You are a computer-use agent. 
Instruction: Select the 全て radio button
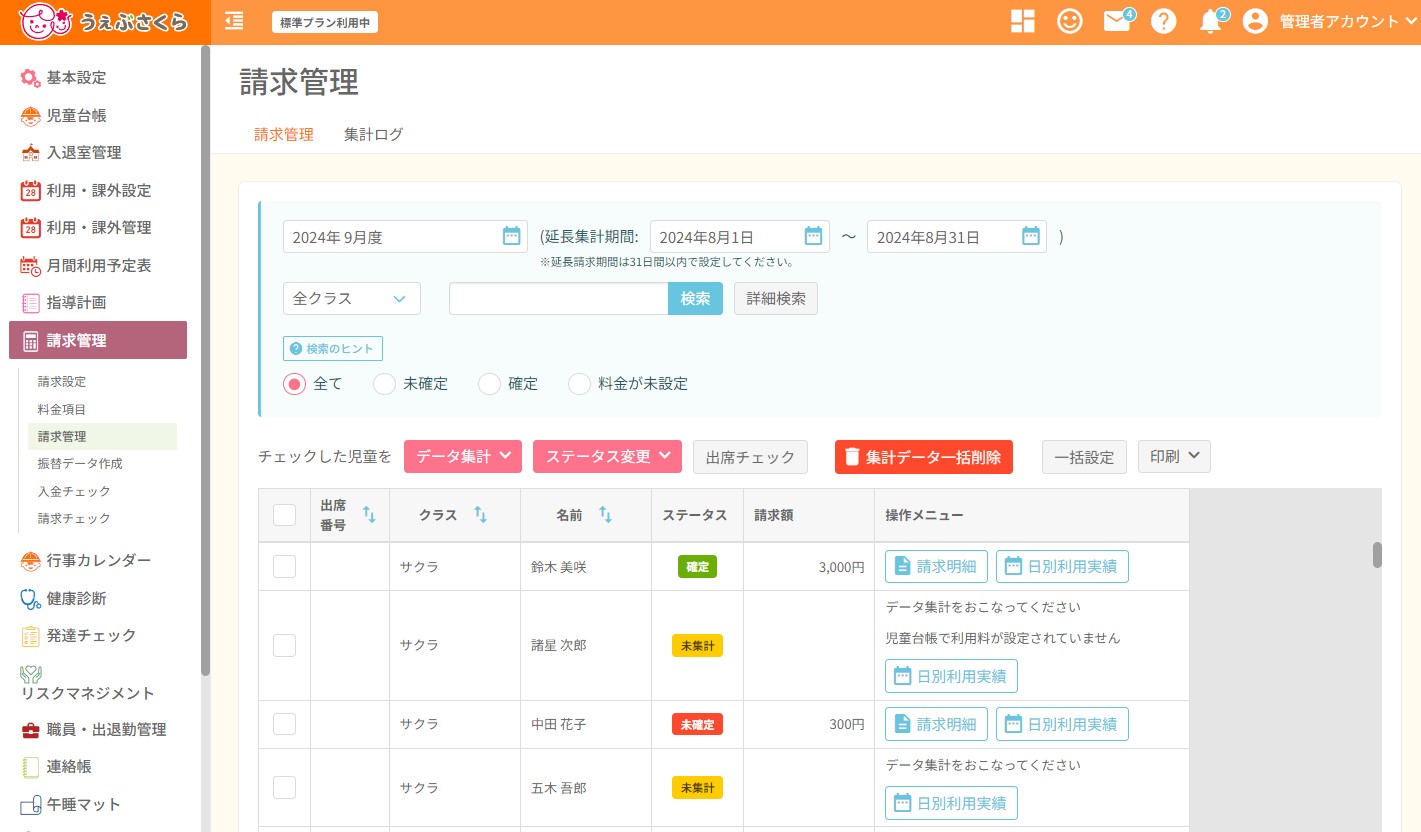(294, 384)
